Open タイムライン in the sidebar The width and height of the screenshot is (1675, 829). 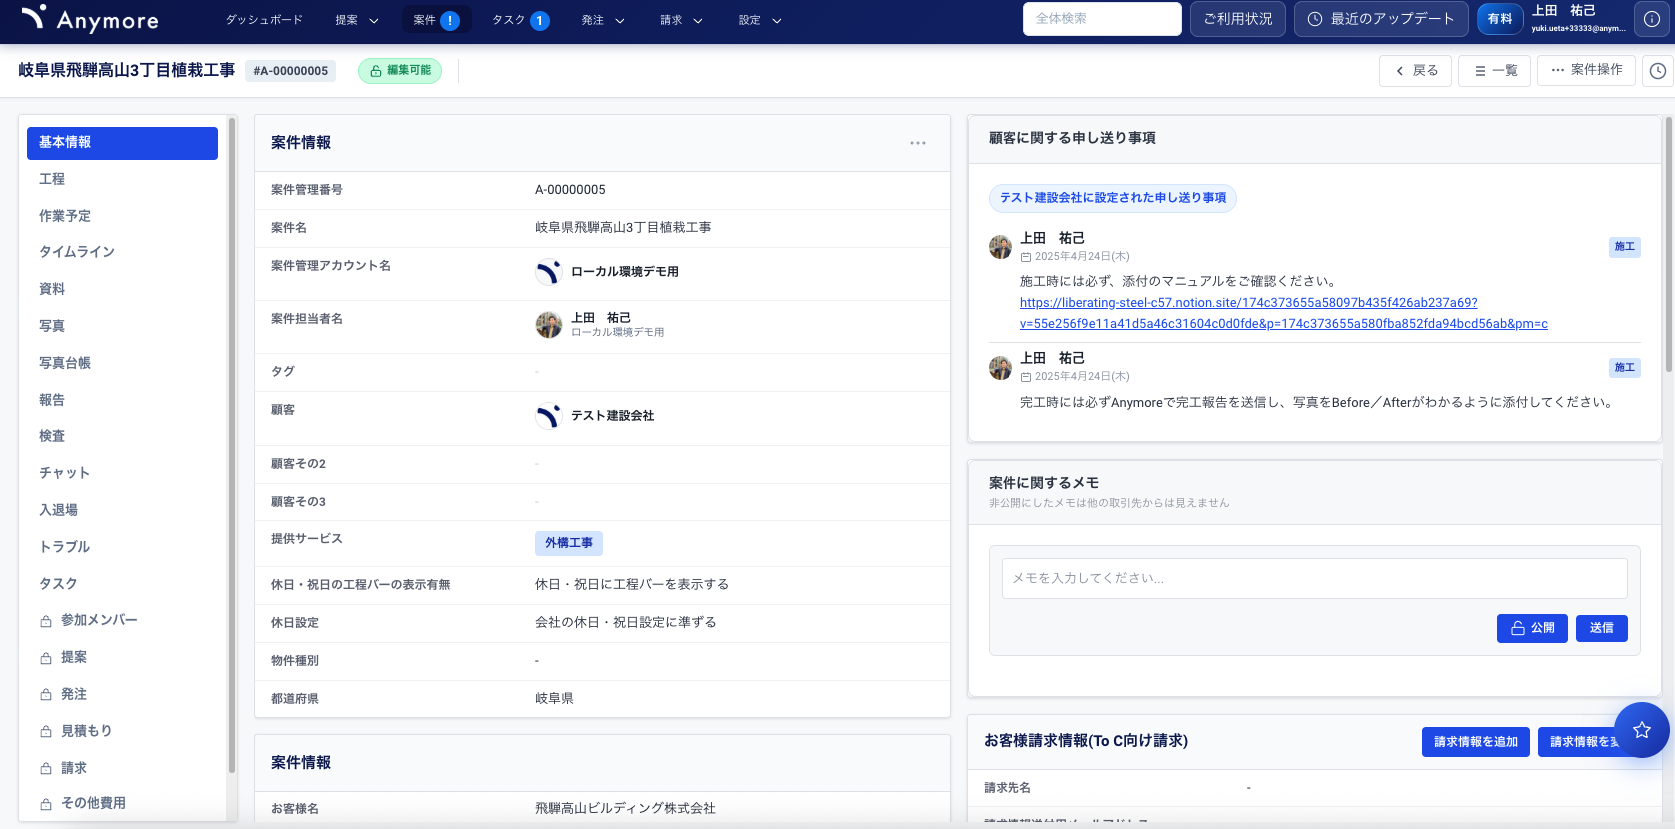(x=122, y=252)
